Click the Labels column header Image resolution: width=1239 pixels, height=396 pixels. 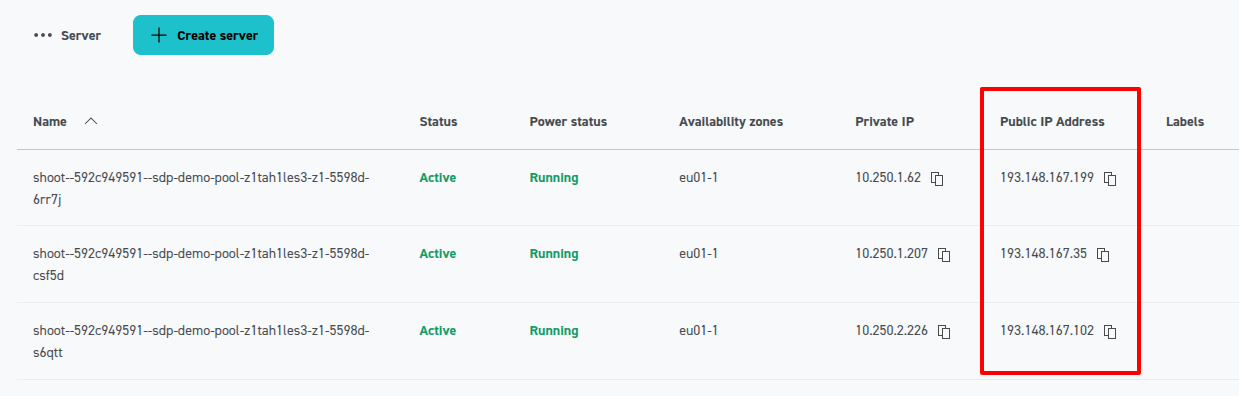pos(1185,122)
